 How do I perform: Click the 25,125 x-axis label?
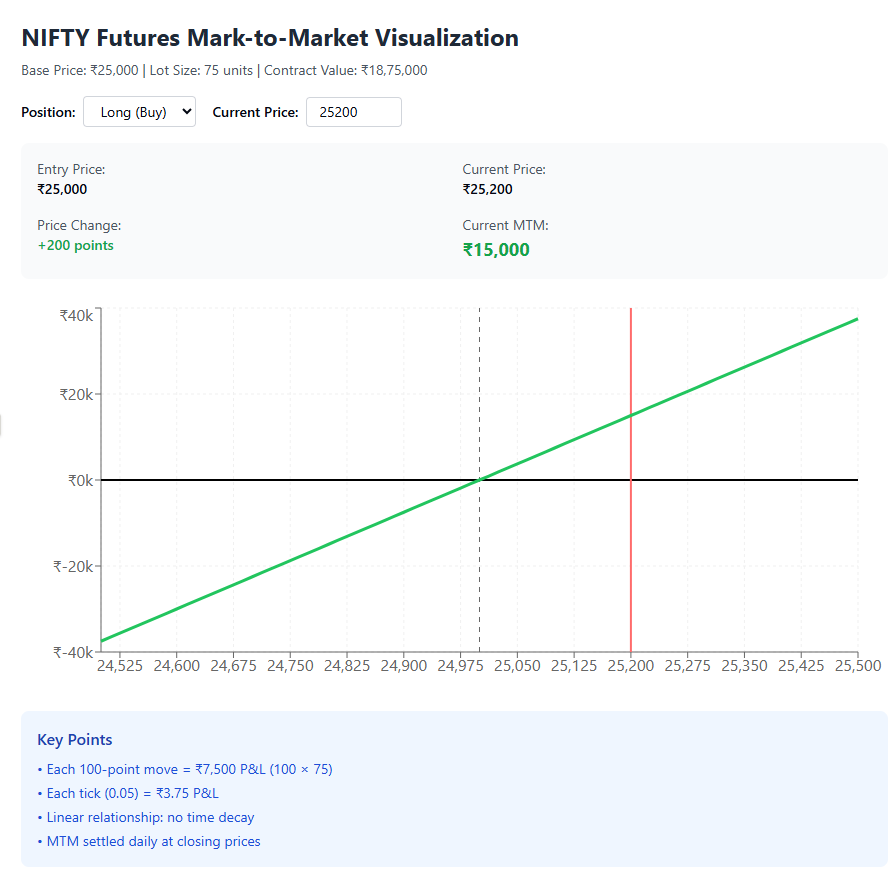click(574, 666)
